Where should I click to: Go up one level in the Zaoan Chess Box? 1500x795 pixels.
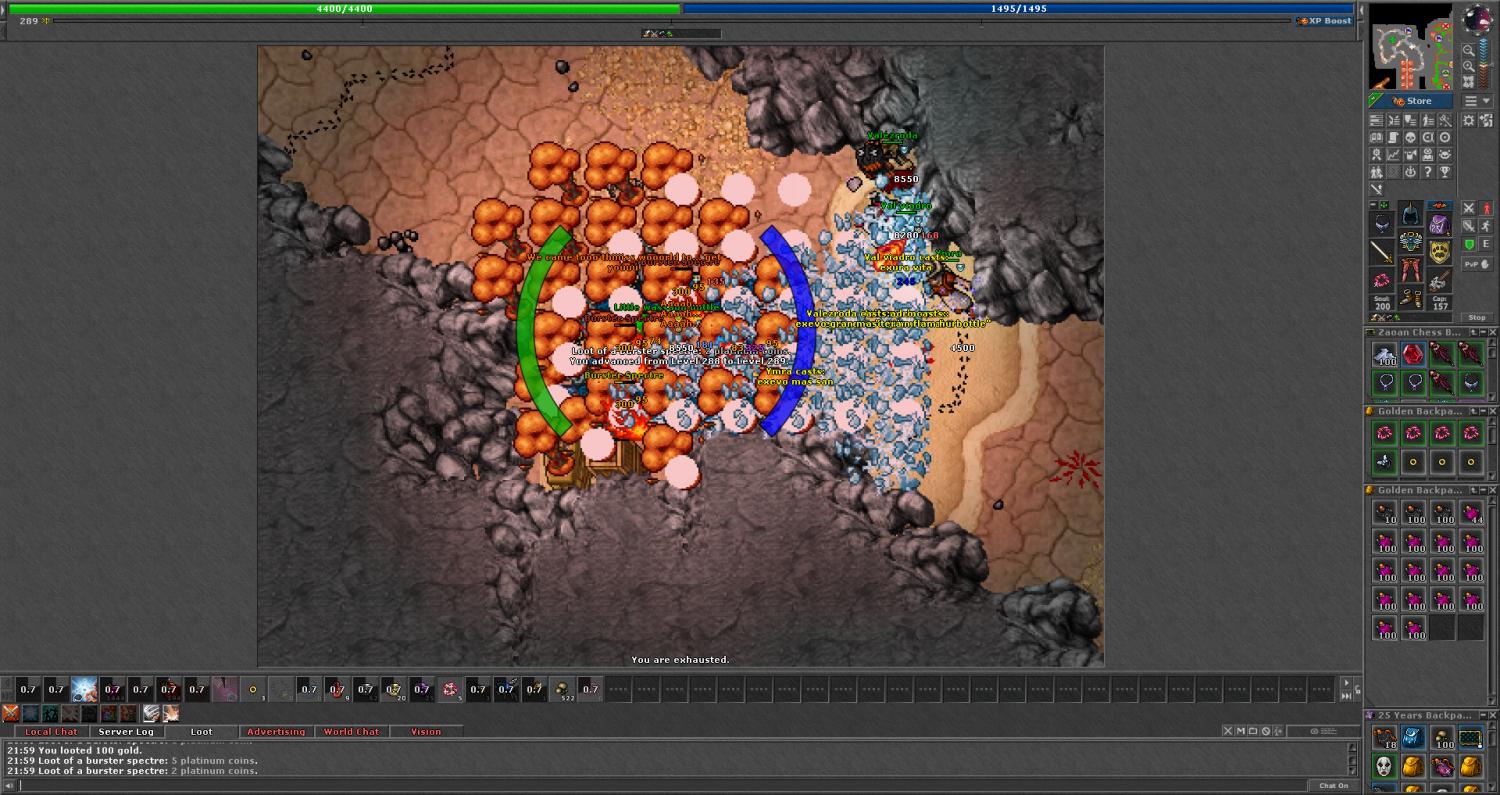pyautogui.click(x=1474, y=332)
